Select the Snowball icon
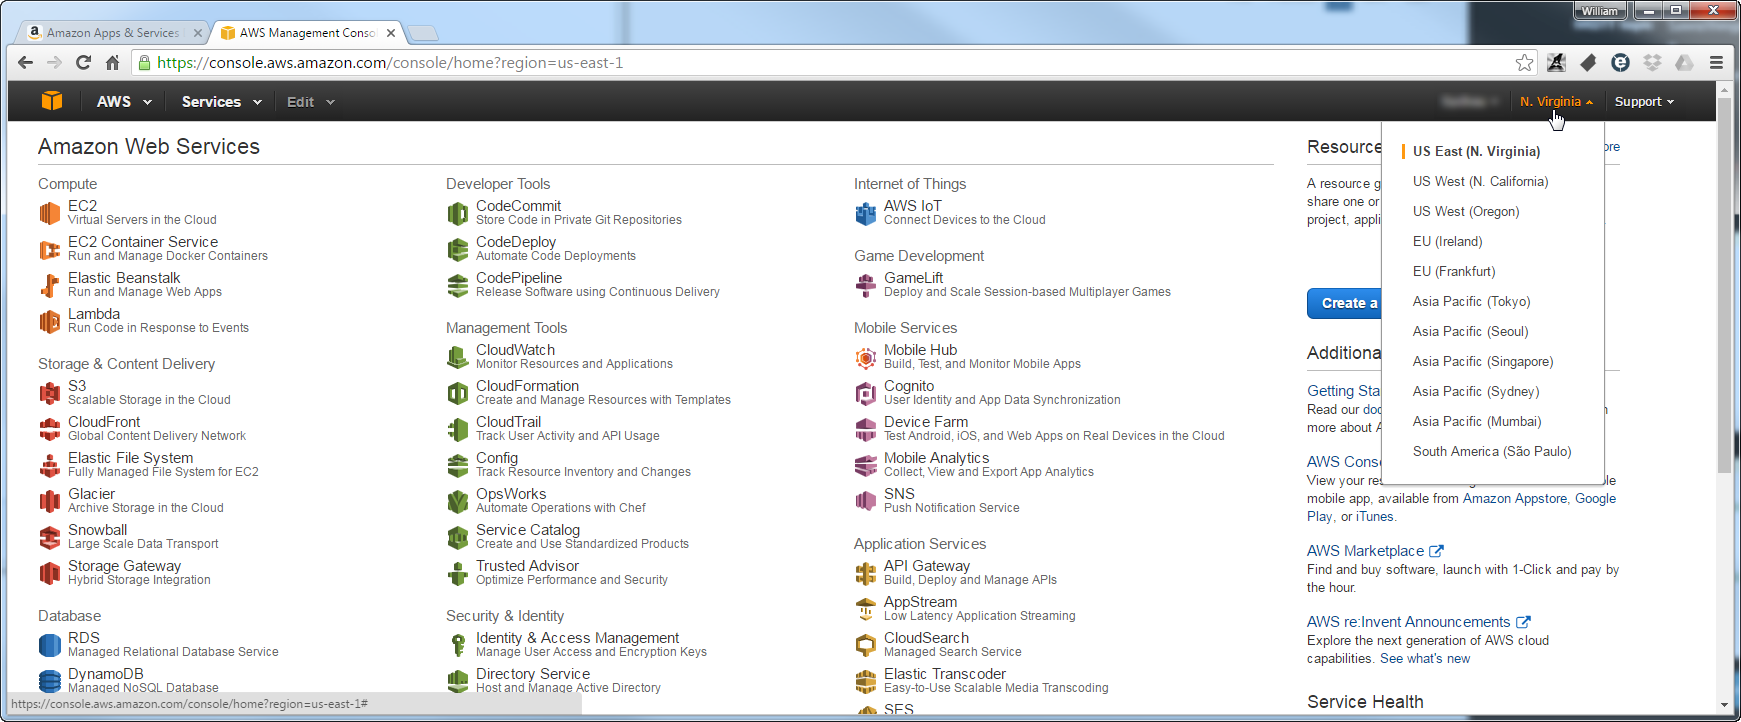 click(49, 537)
